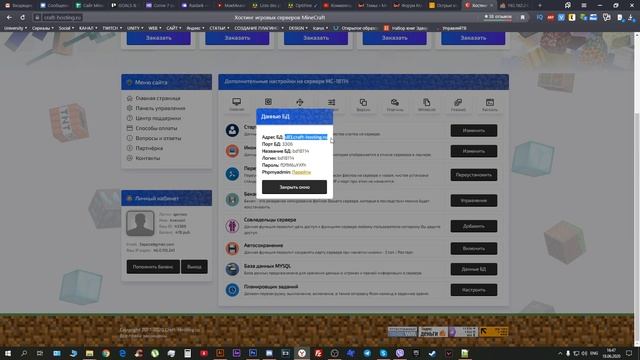The height and width of the screenshot is (360, 640).
Task: Open Панель управления in site menu
Action: (160, 108)
